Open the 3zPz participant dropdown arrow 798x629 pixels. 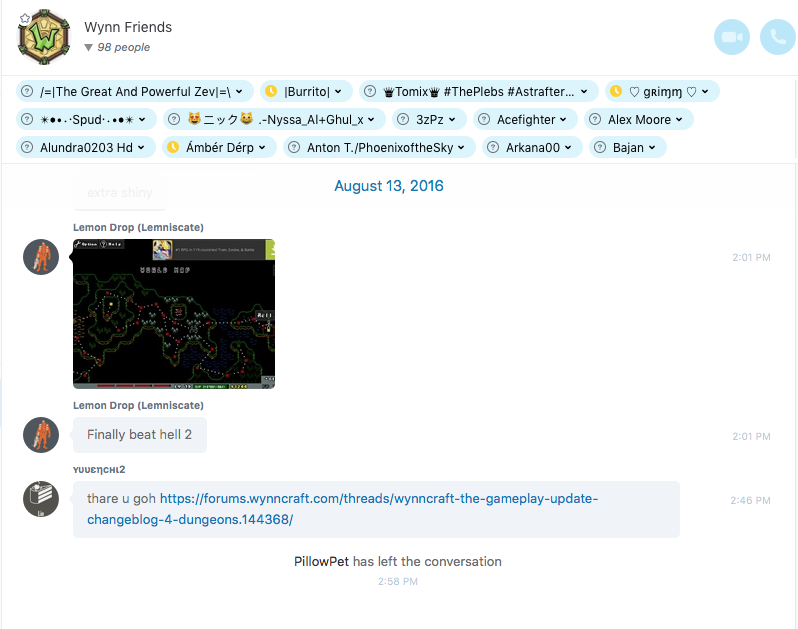[x=452, y=120]
